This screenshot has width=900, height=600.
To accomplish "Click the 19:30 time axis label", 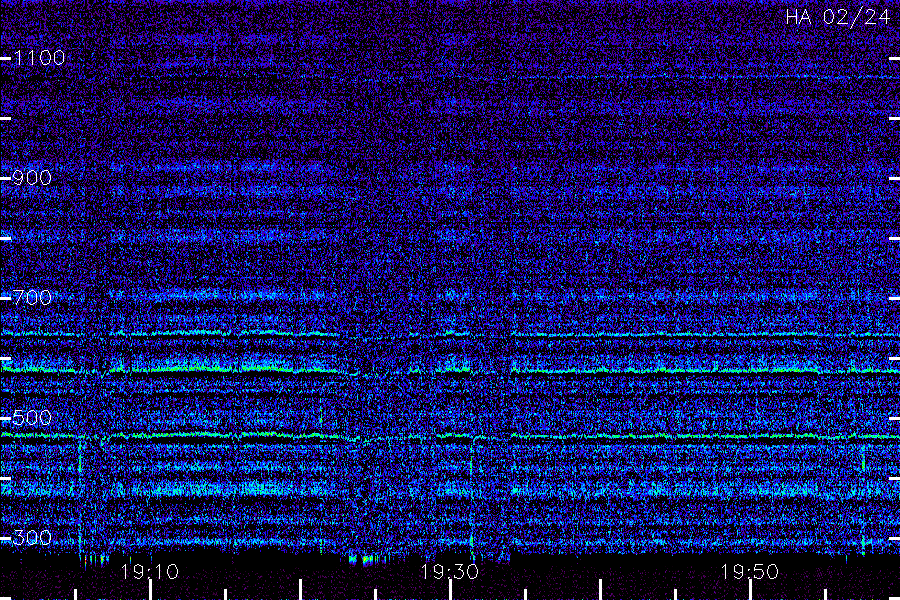I will [449, 572].
